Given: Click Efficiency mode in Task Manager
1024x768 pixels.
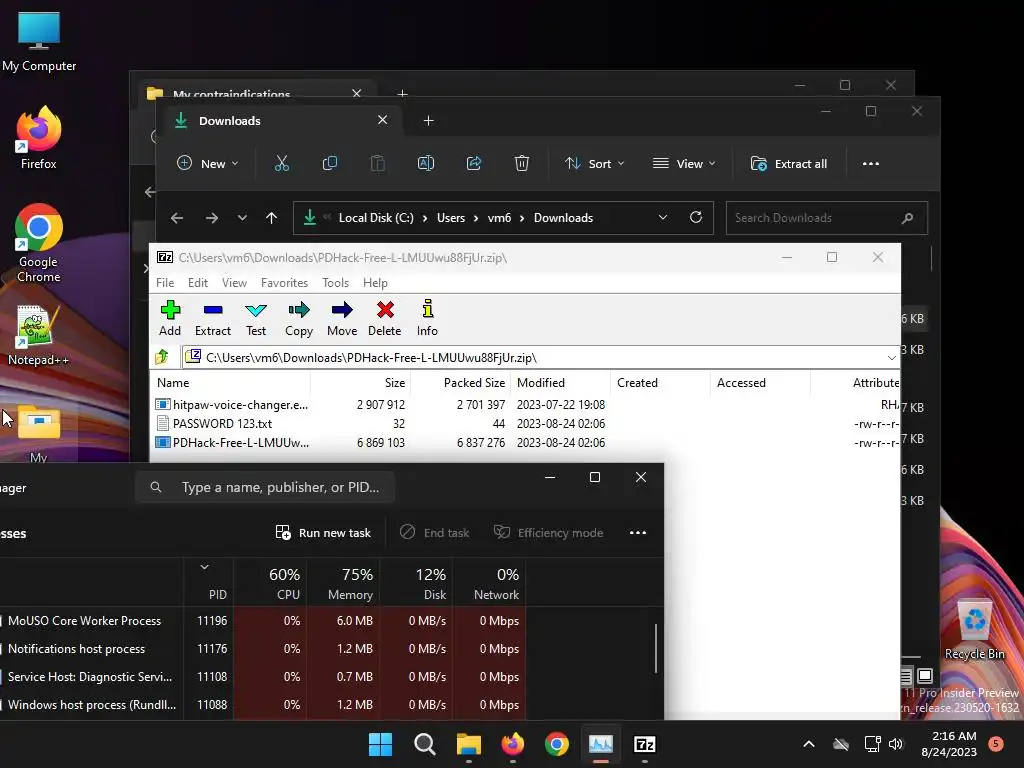Looking at the screenshot, I should [x=549, y=533].
